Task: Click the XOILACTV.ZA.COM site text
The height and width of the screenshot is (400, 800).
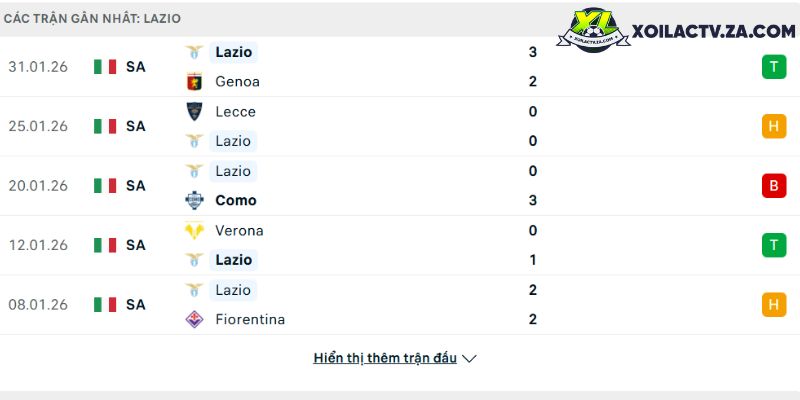Action: click(x=713, y=32)
